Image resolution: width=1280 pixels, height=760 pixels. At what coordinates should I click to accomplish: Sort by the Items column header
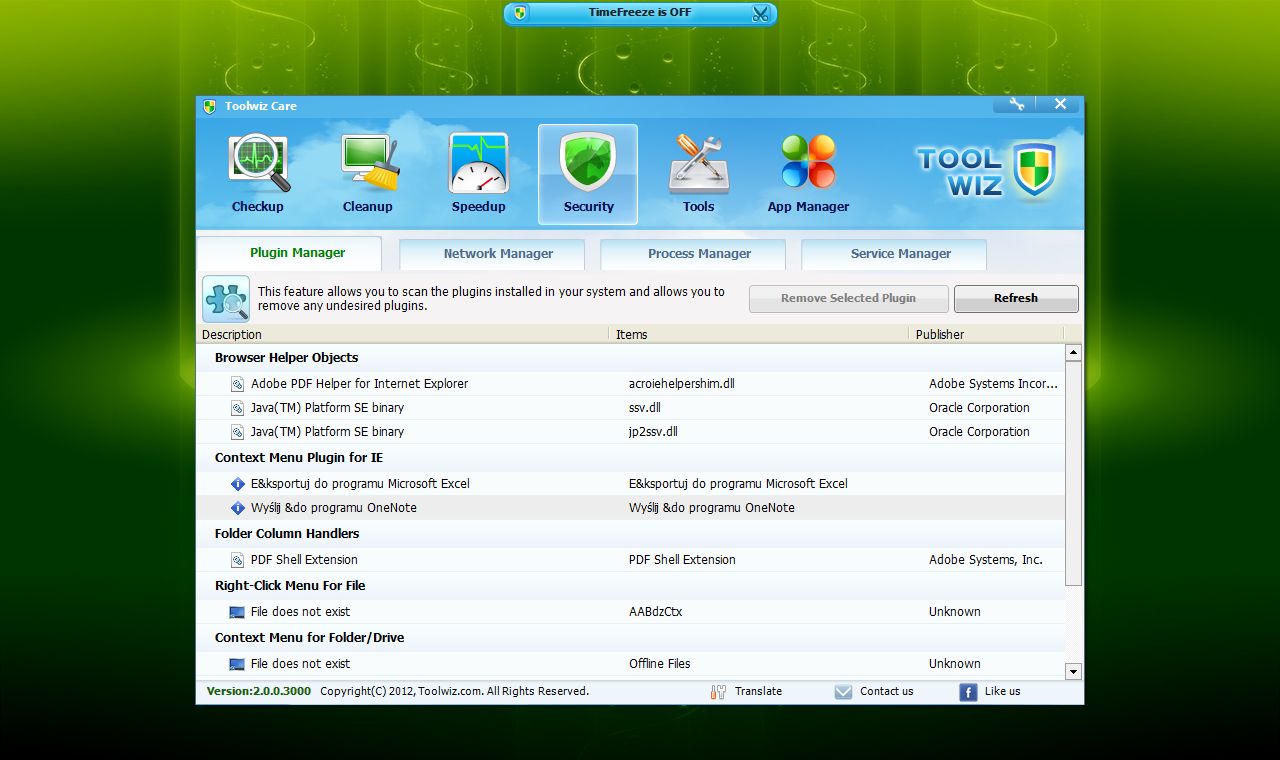tap(760, 334)
